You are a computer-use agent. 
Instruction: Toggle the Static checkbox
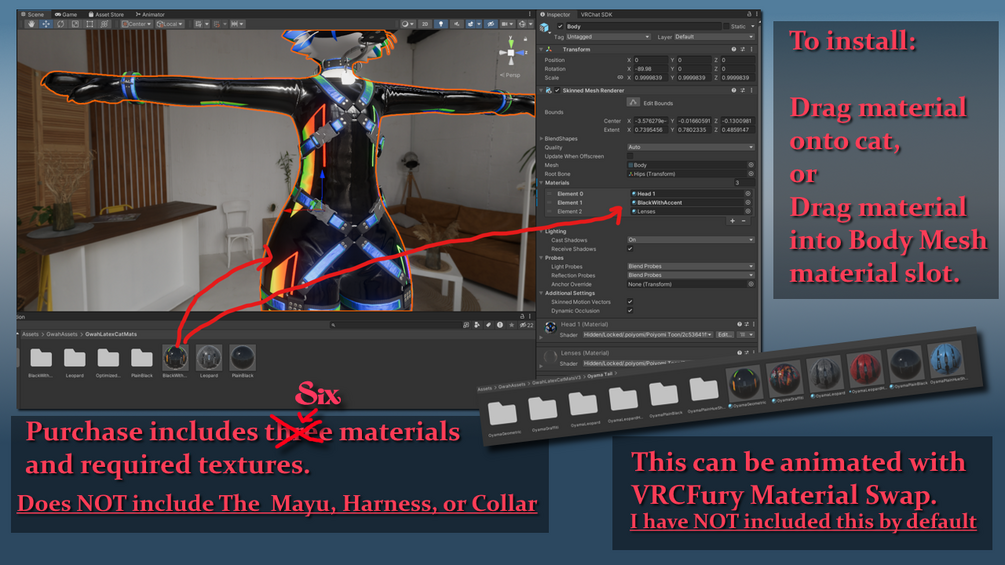[x=727, y=26]
